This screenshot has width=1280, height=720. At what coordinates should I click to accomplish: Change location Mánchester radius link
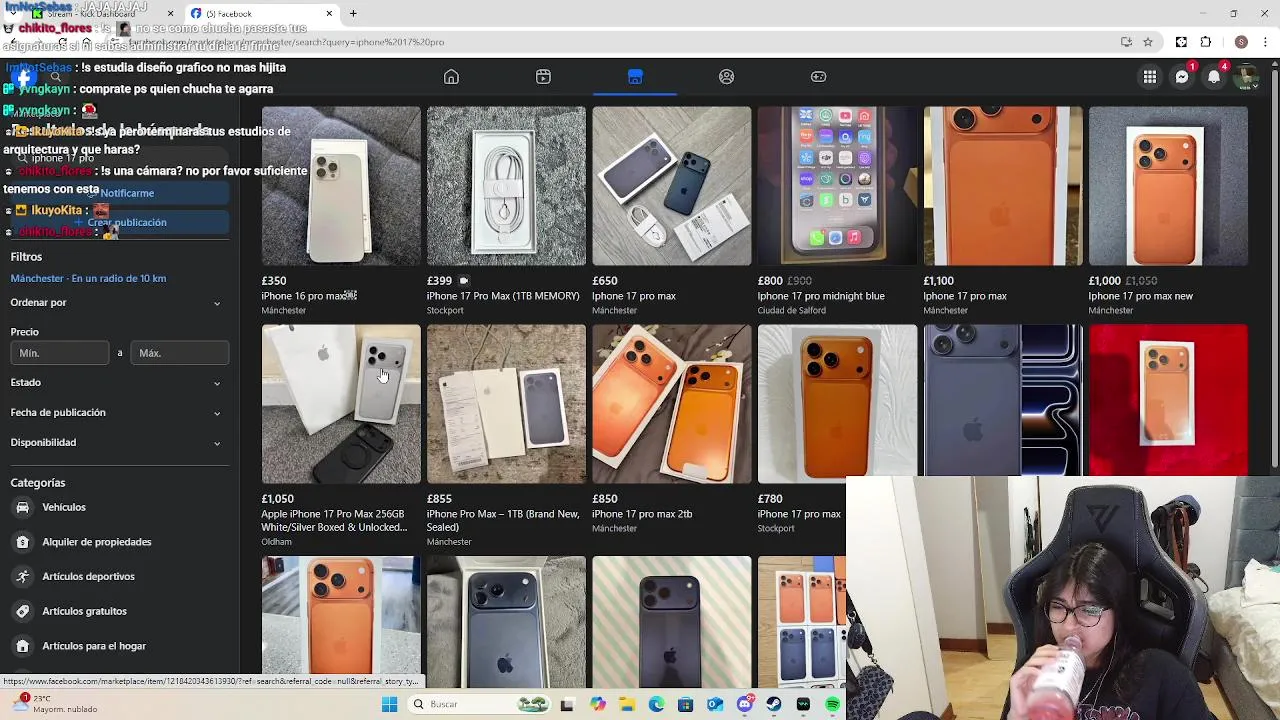[x=88, y=278]
